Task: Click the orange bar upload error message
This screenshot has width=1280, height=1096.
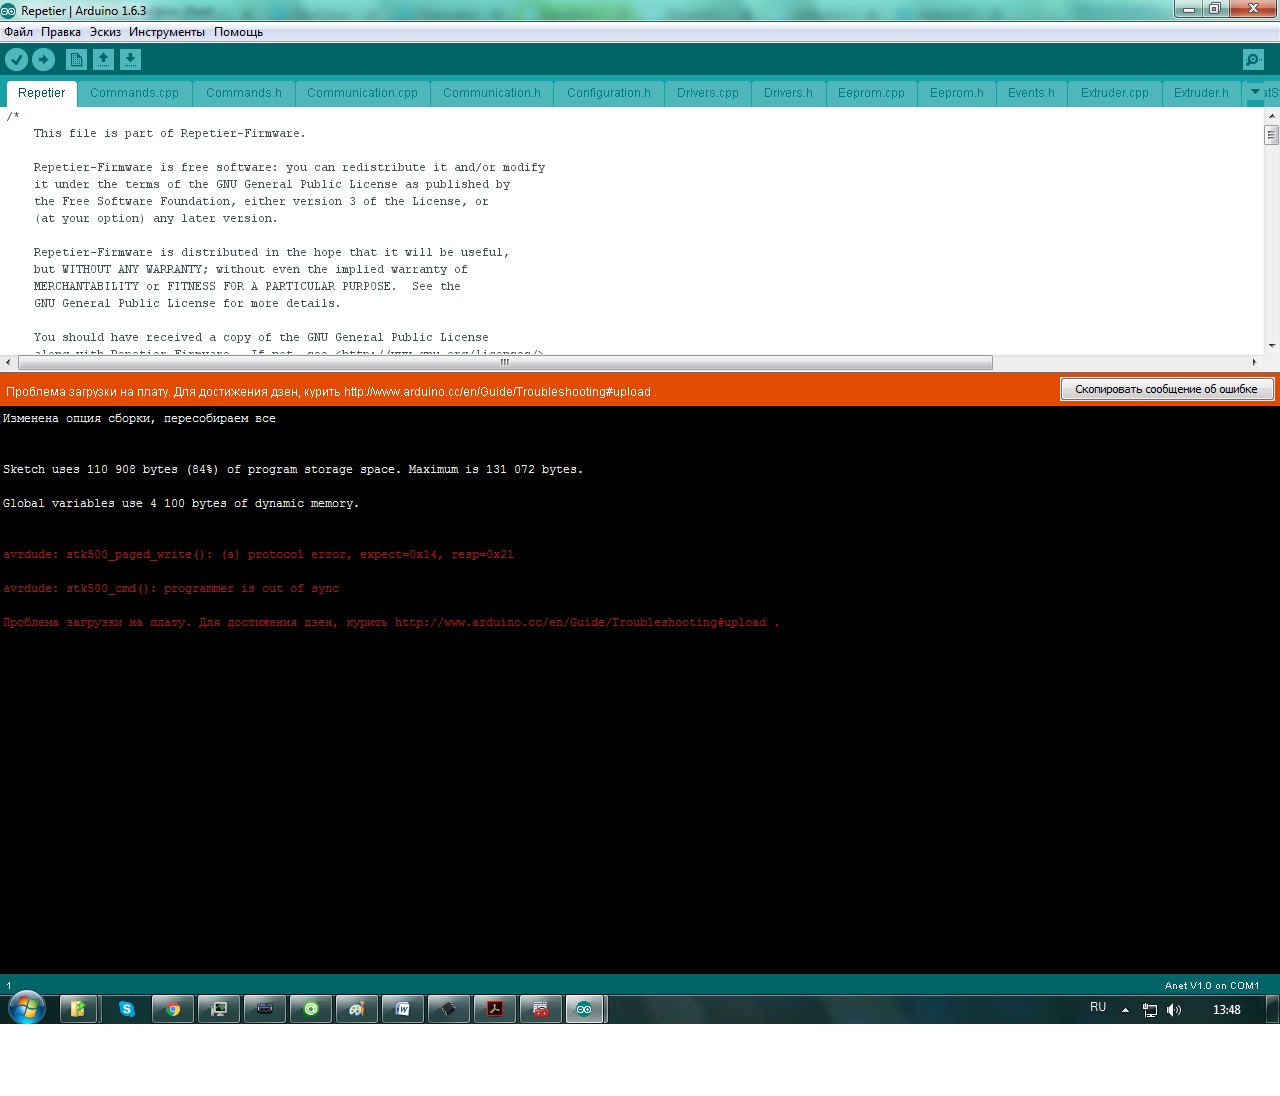Action: 331,392
